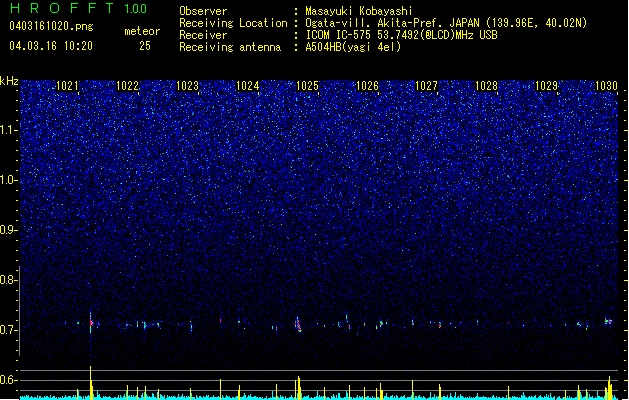Click the 1022 time axis label

coord(127,86)
